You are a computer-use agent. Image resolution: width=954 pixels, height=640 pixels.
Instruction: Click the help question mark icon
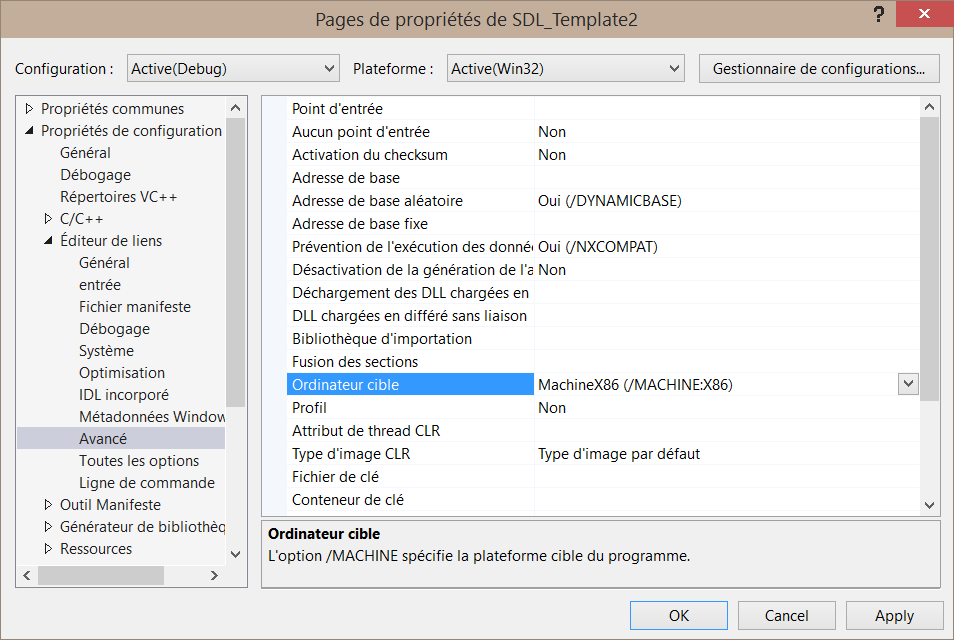click(878, 14)
